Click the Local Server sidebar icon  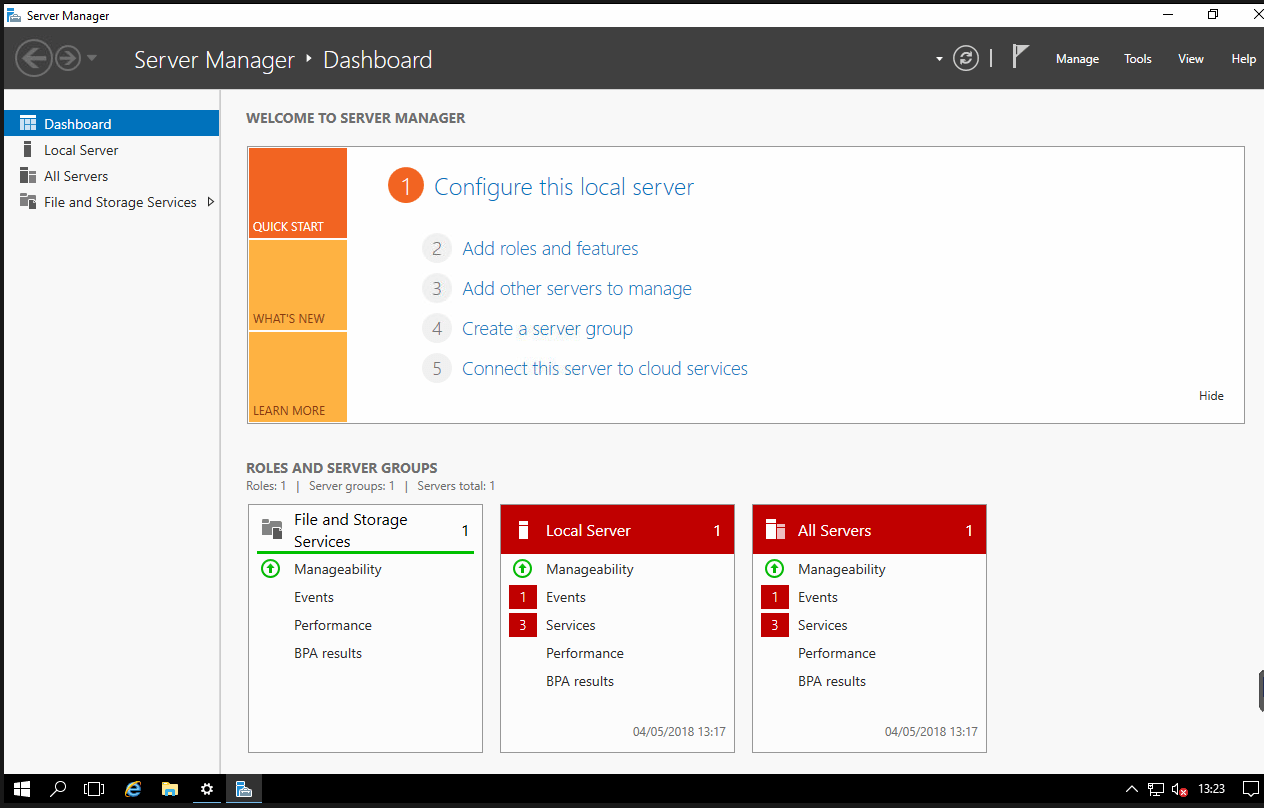[28, 150]
